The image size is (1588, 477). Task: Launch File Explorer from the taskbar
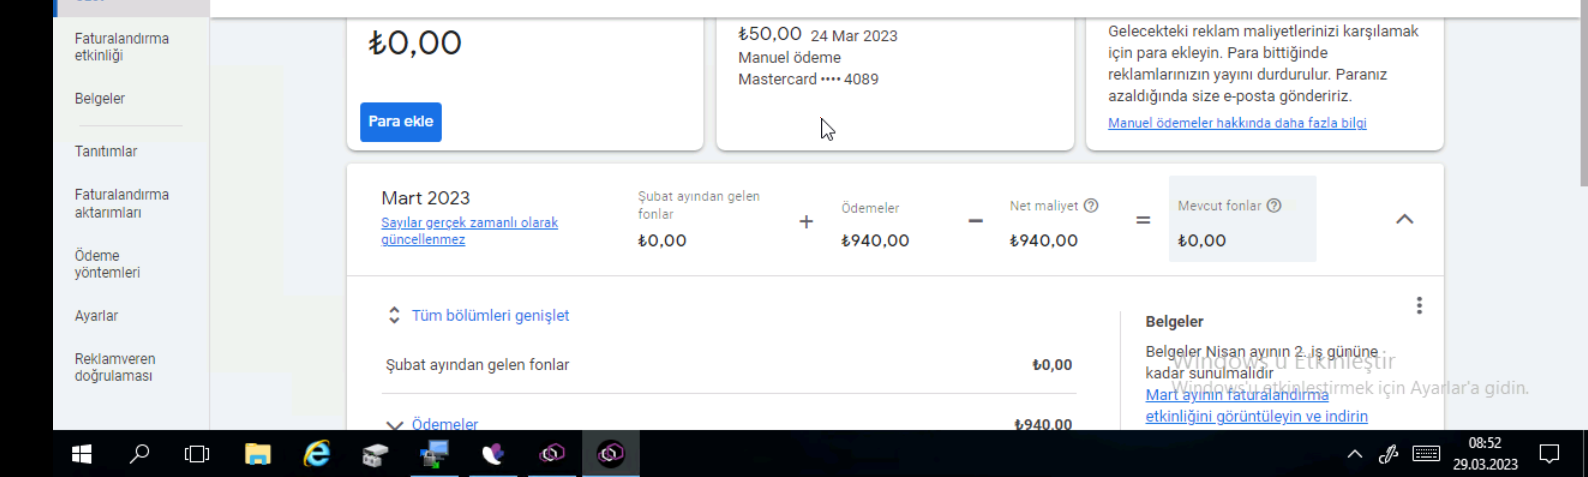258,454
